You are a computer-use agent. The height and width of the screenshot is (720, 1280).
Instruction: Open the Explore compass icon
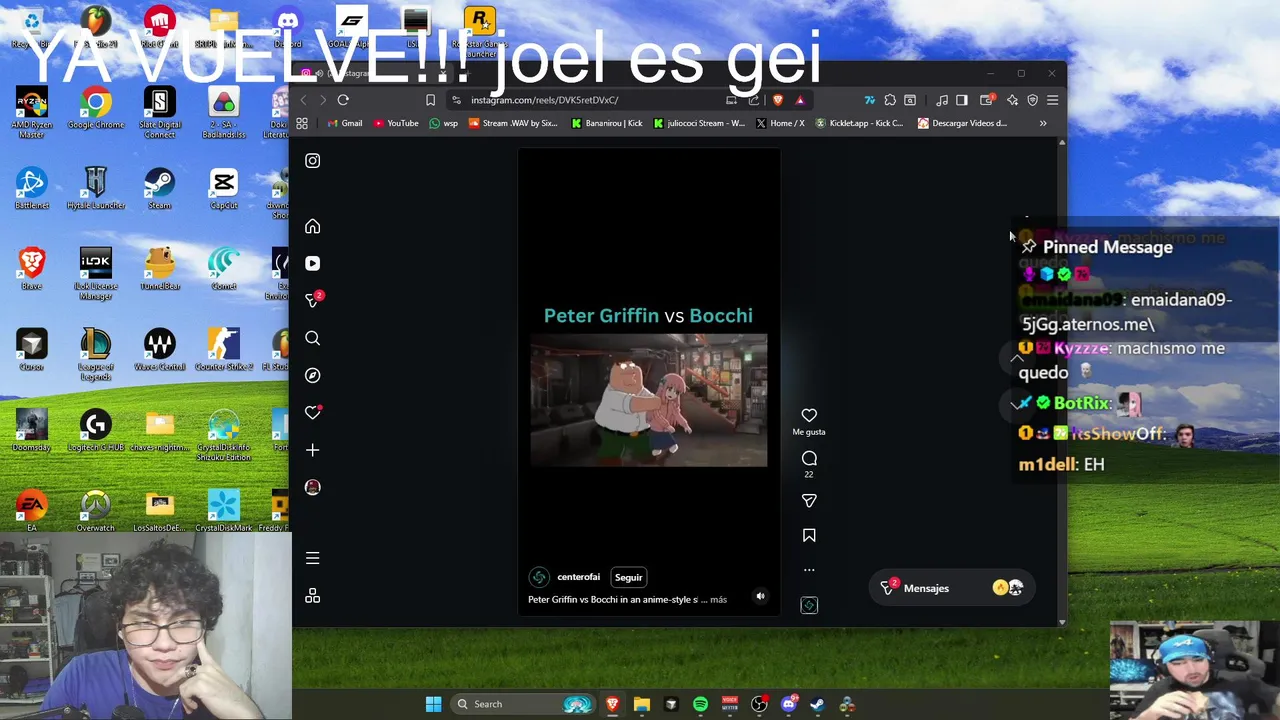[x=312, y=375]
